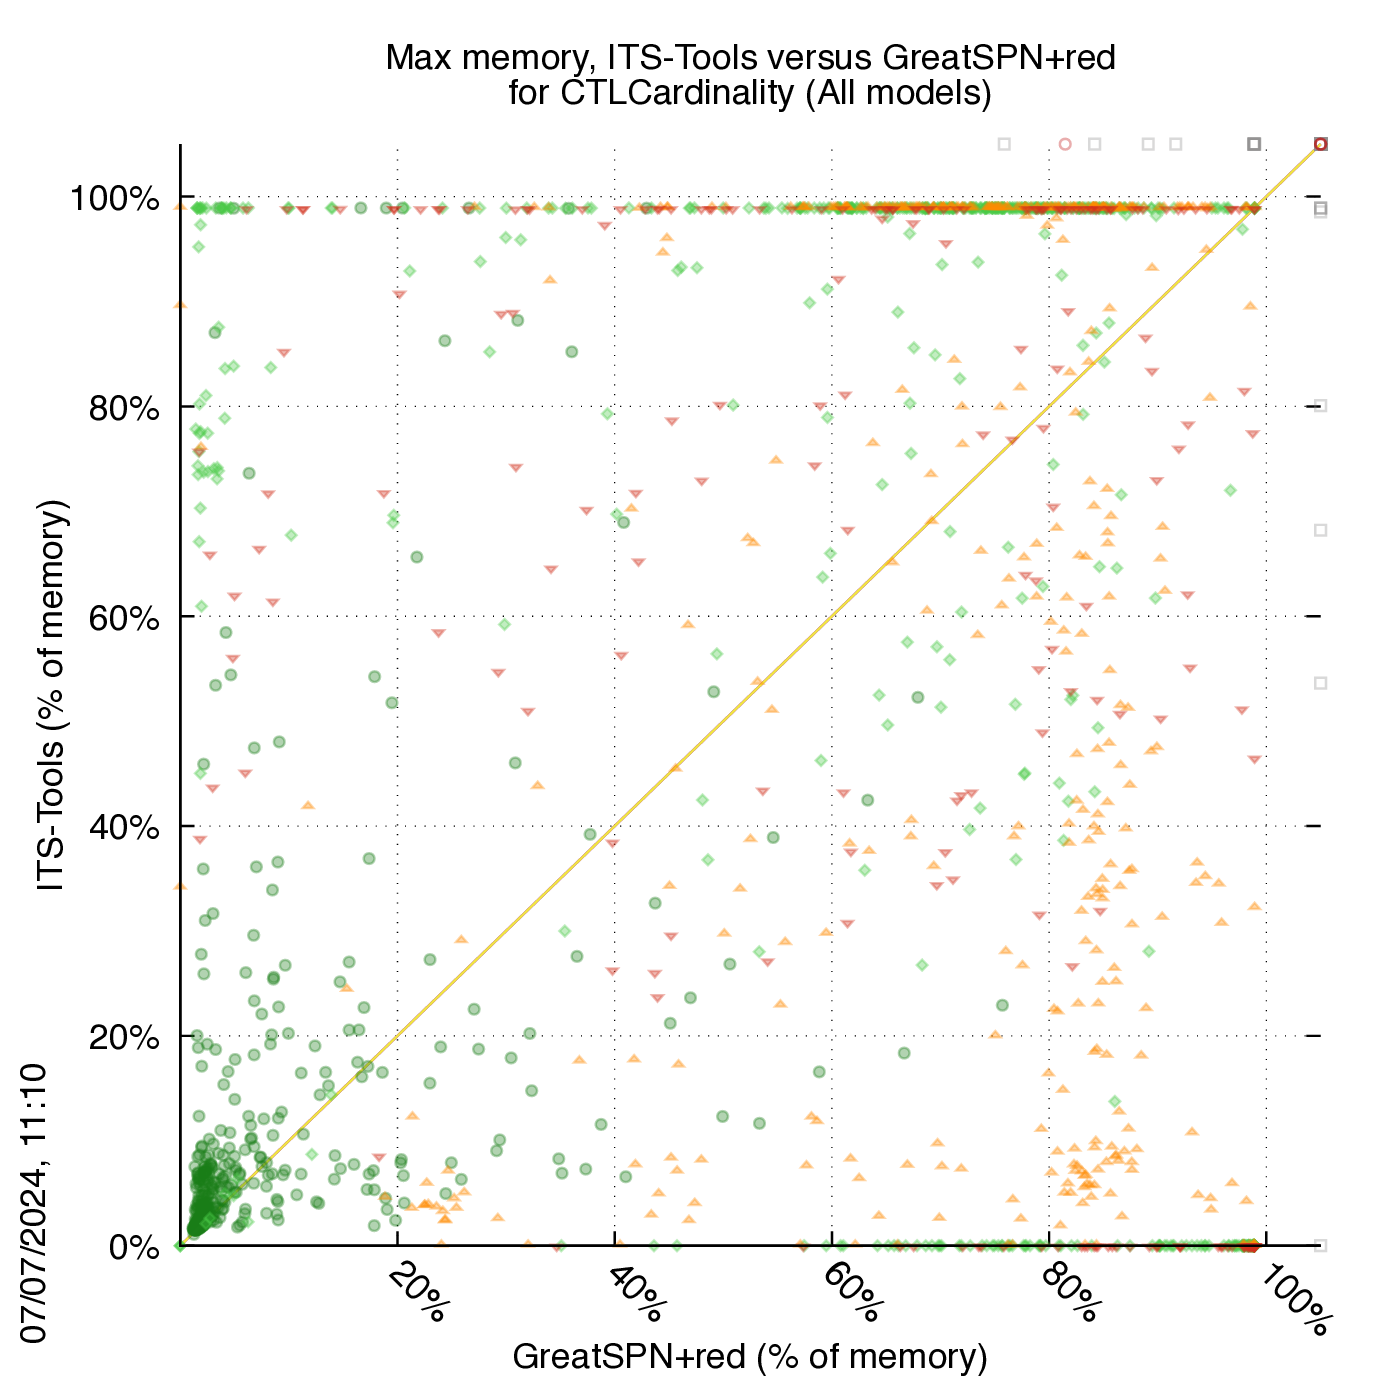Click the y-axis tick label '0%'

(134, 1248)
